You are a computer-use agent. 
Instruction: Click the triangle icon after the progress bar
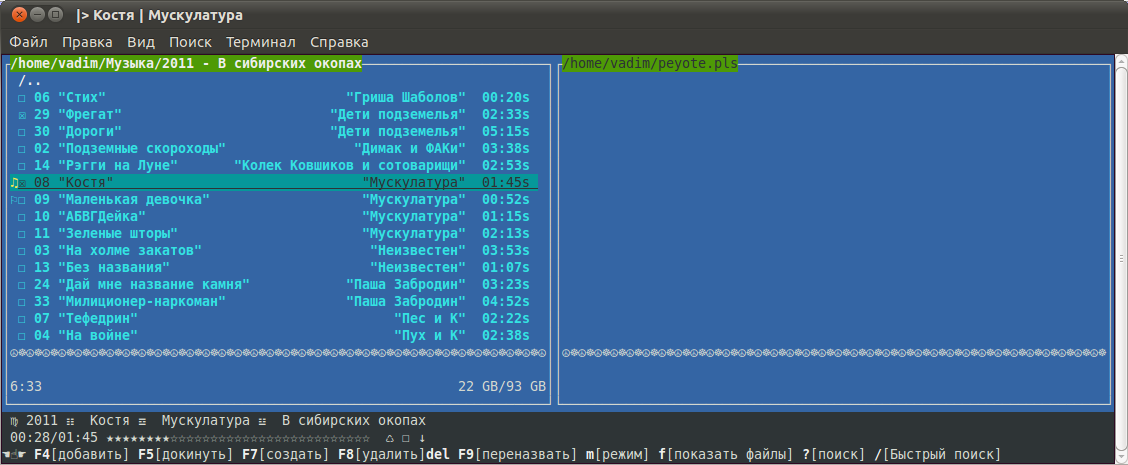[x=389, y=438]
